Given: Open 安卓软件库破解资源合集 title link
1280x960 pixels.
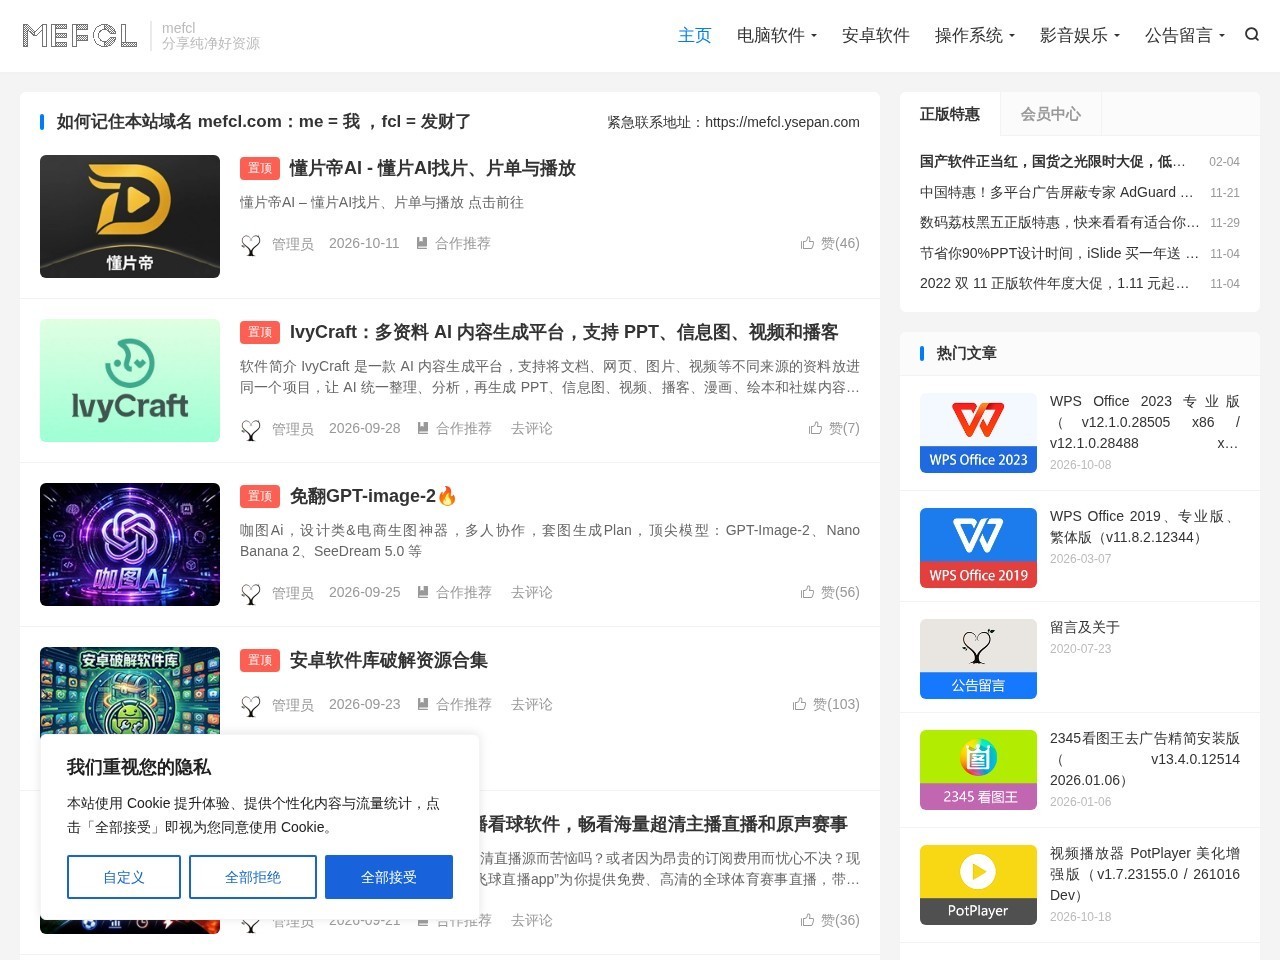Looking at the screenshot, I should [x=389, y=660].
